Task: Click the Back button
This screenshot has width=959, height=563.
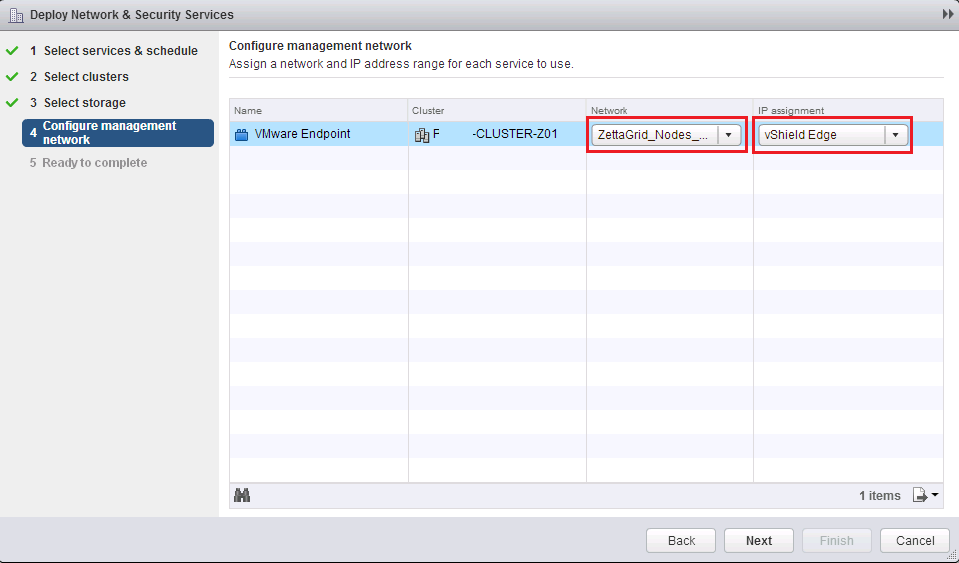Action: 681,540
